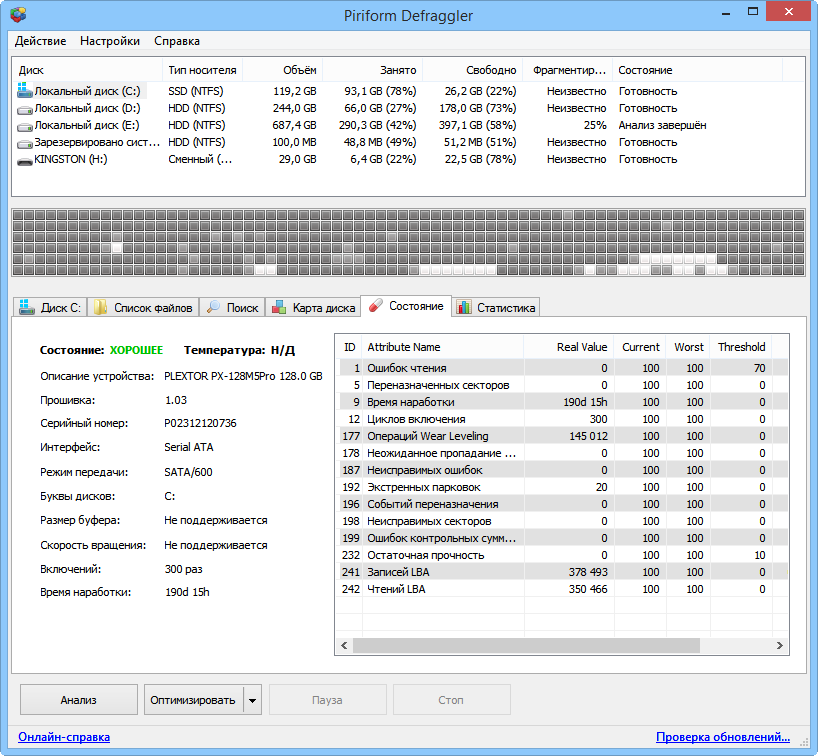This screenshot has width=818, height=756.
Task: Click the KINGSTON removable drive icon
Action: point(25,161)
